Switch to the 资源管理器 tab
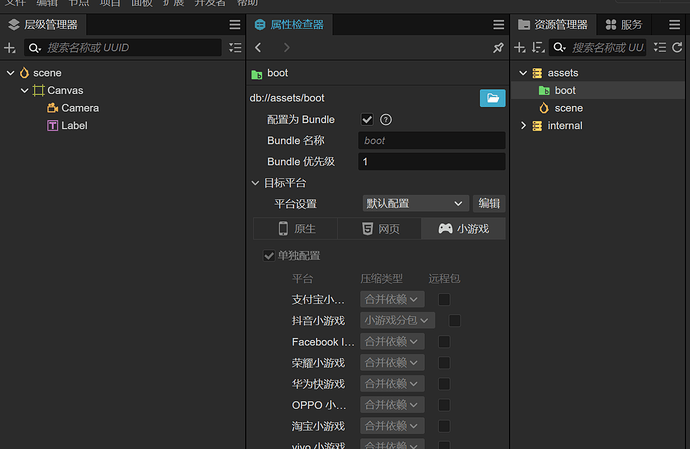The width and height of the screenshot is (690, 449). click(553, 25)
